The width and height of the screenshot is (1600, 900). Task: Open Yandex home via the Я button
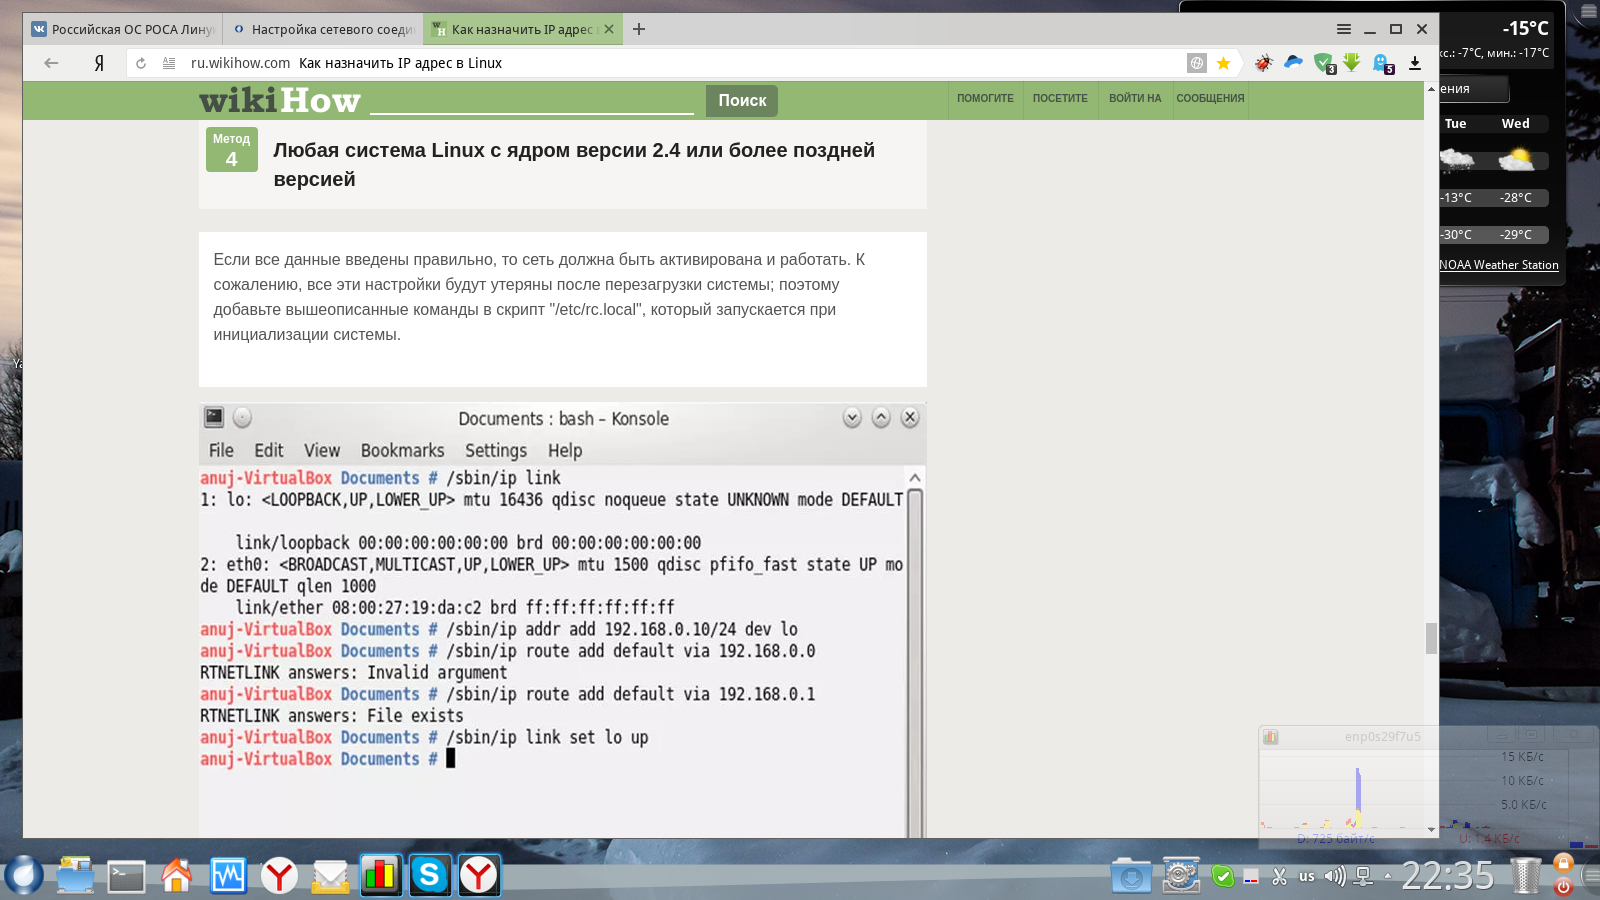(99, 63)
